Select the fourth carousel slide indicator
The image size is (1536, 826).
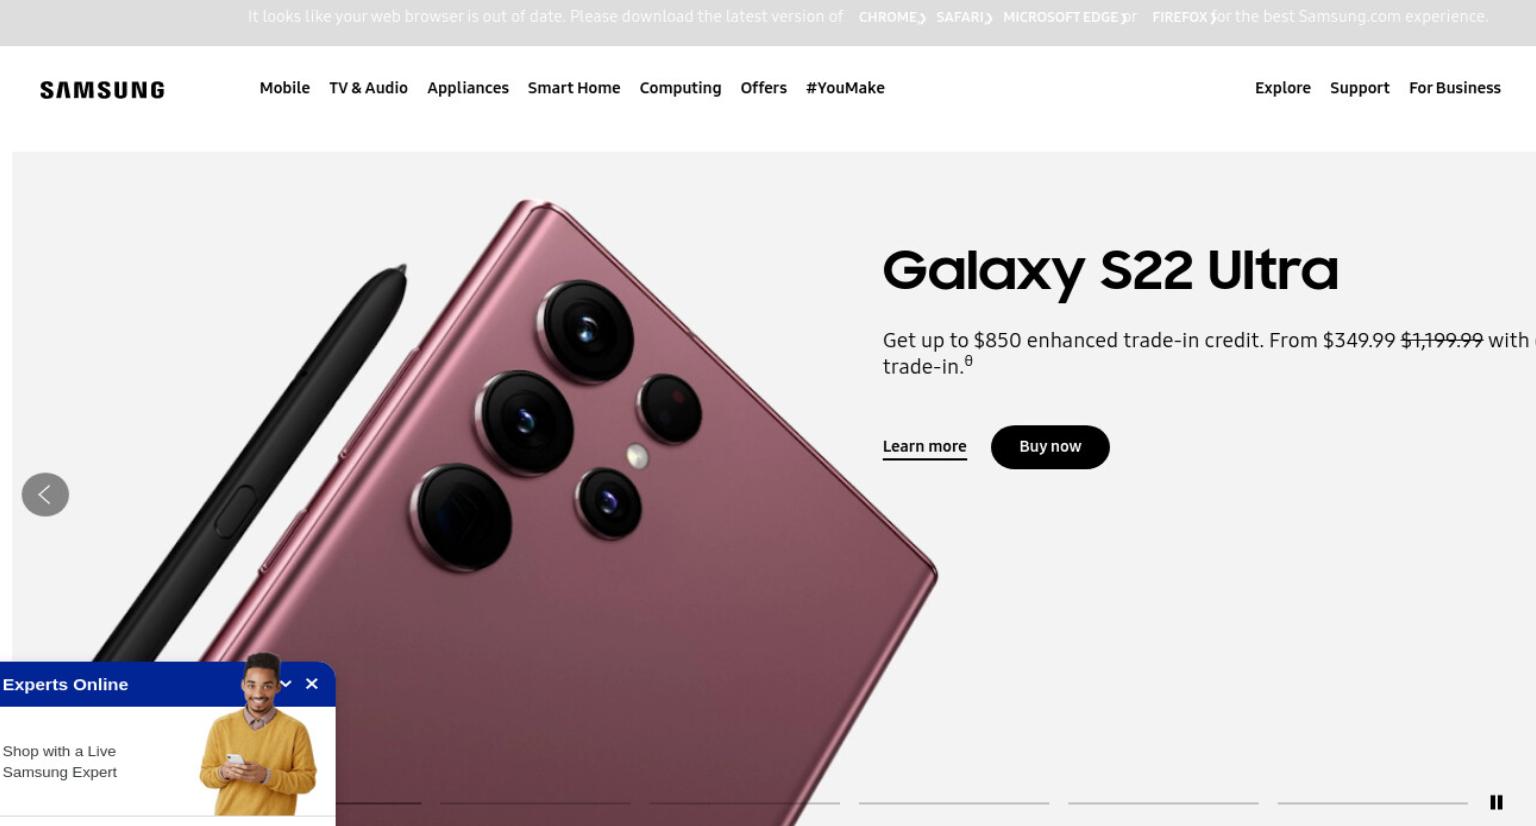tap(954, 802)
